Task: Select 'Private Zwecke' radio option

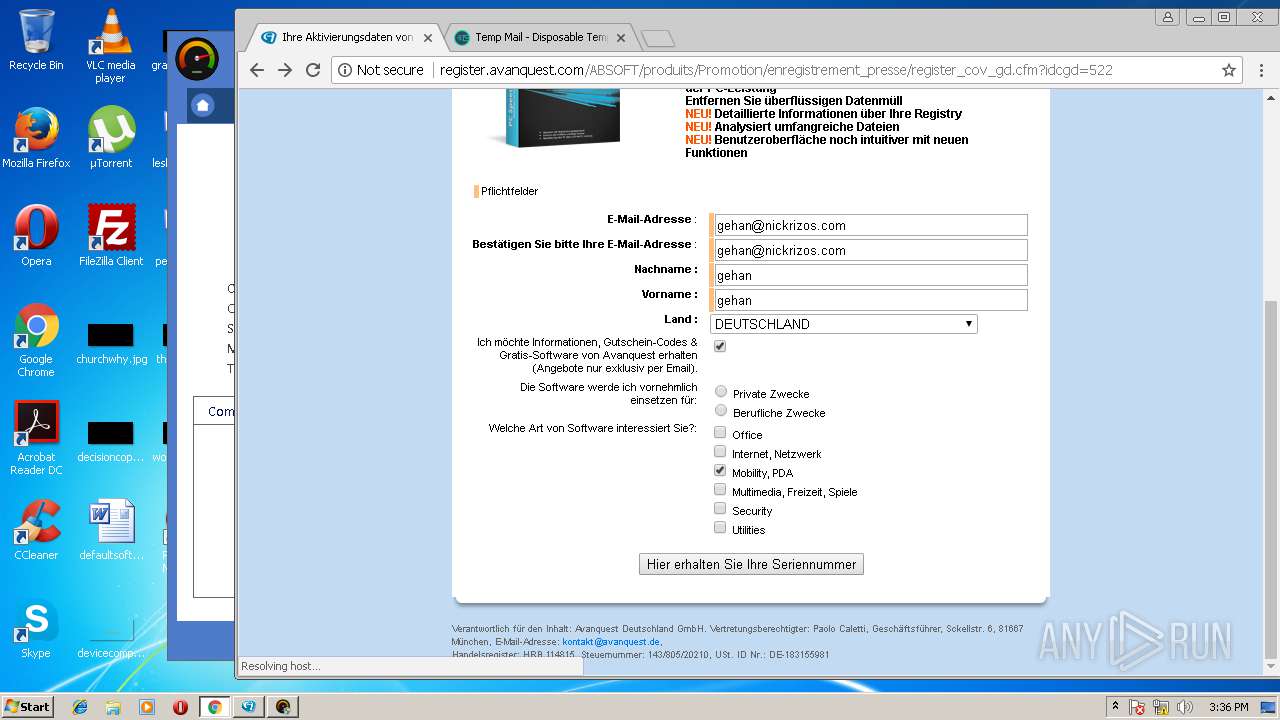Action: [721, 391]
